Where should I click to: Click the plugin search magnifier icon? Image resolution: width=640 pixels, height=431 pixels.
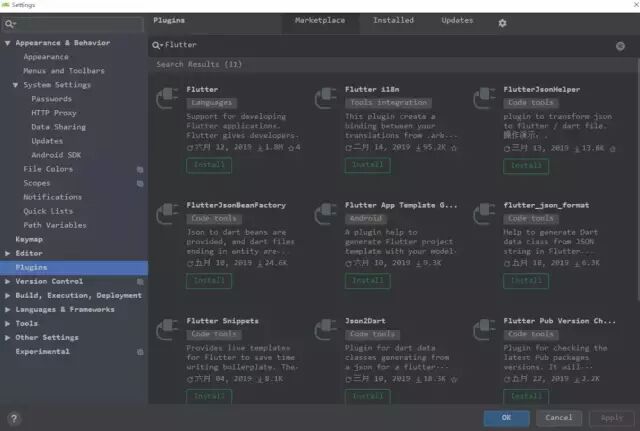(157, 45)
